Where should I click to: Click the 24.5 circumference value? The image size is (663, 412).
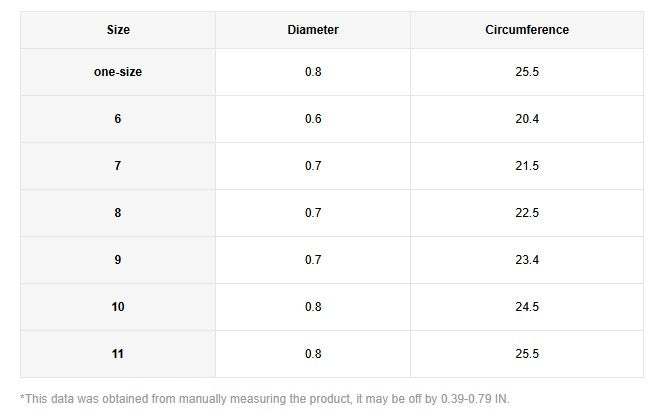[527, 307]
